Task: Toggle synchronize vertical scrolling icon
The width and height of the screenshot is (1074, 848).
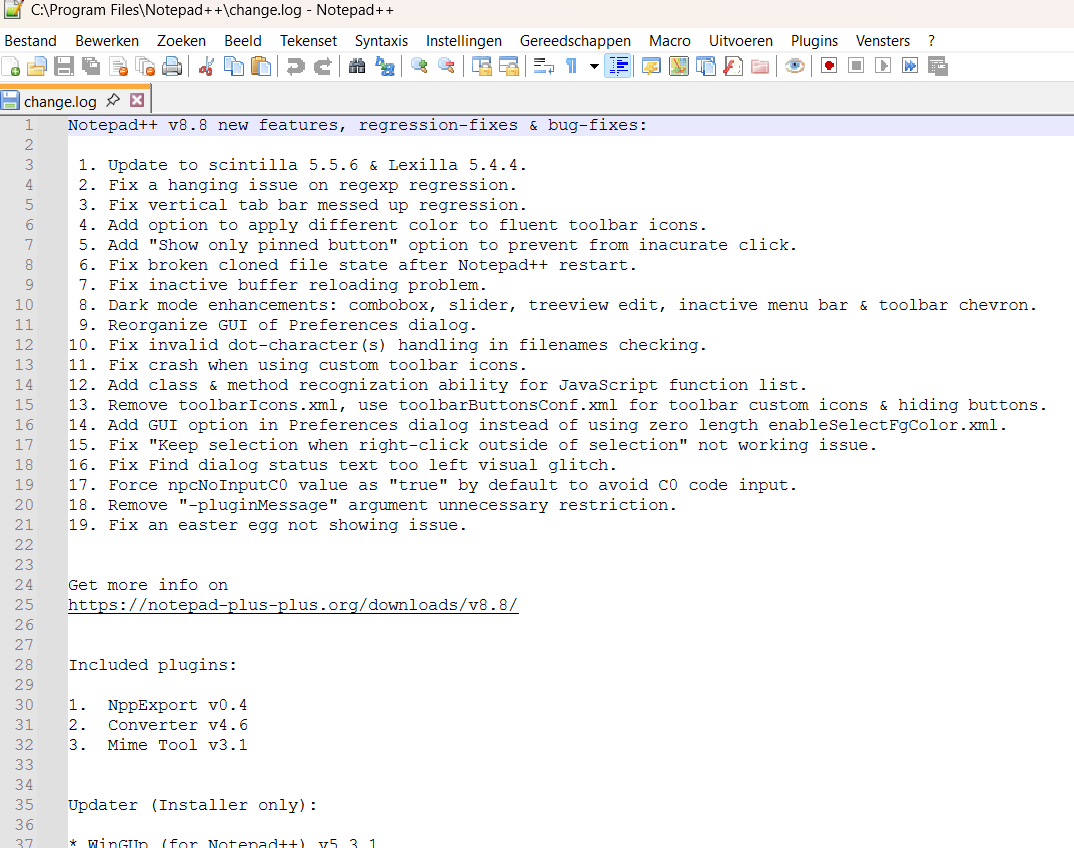Action: click(482, 66)
